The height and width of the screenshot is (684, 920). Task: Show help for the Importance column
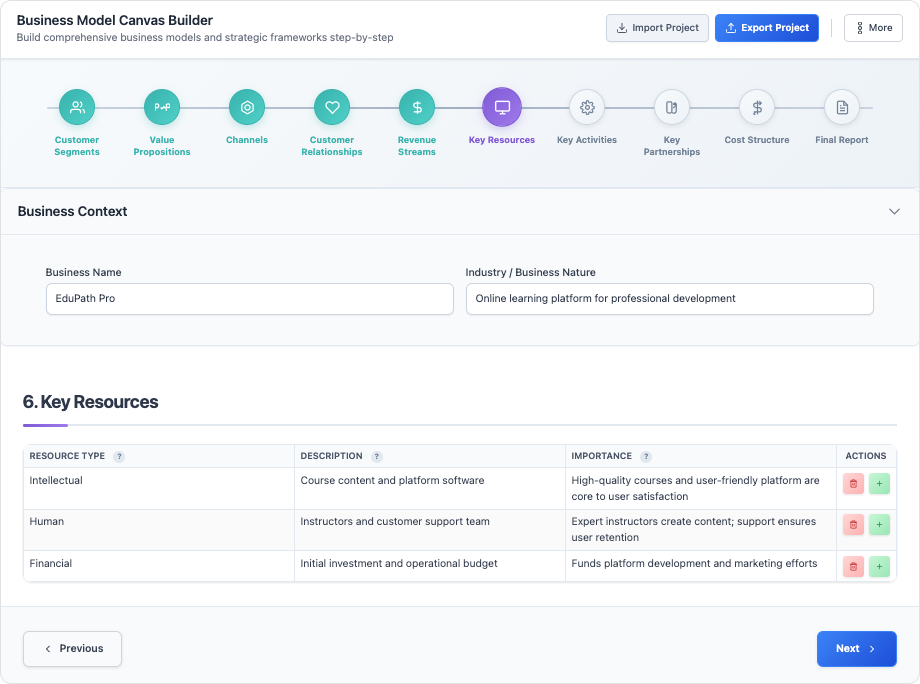tap(646, 456)
